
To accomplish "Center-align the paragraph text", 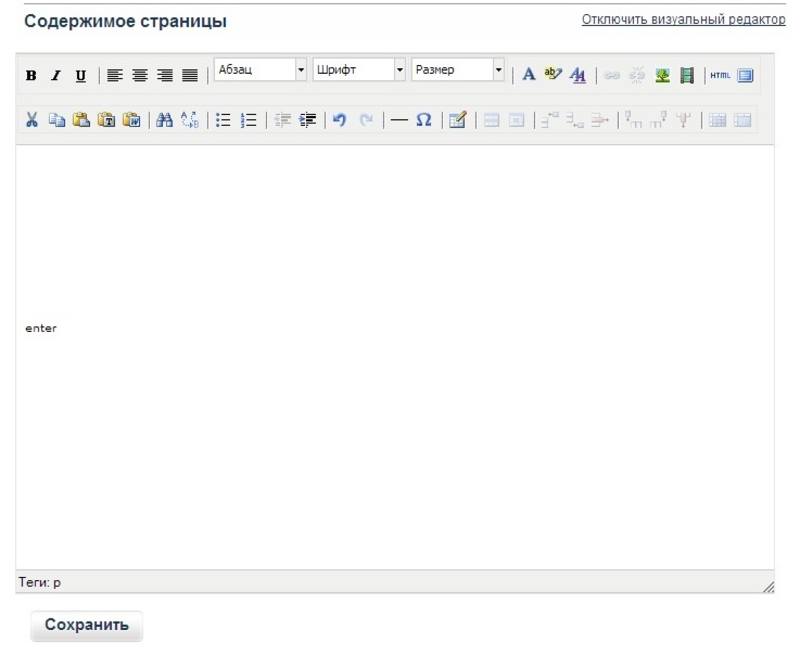I will click(140, 75).
